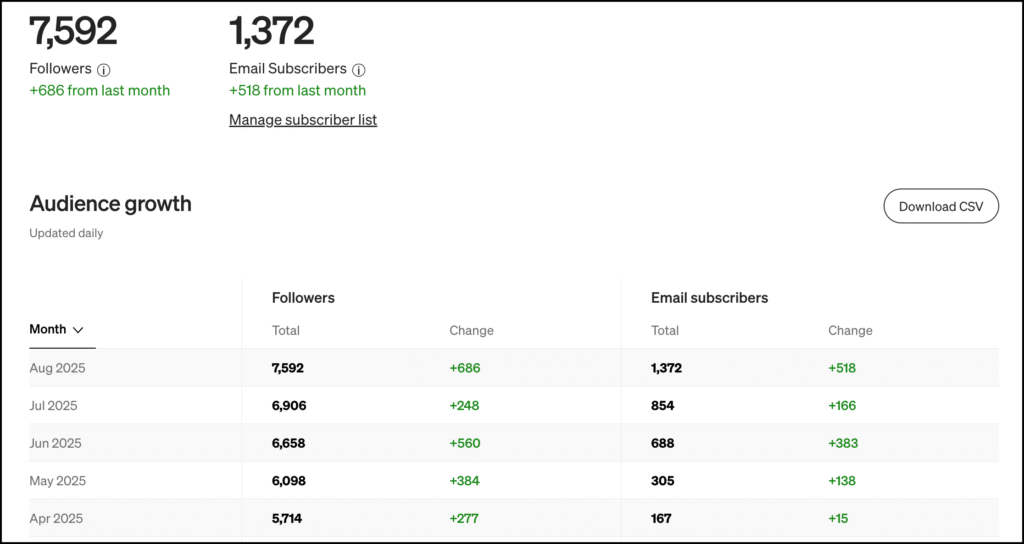1024x544 pixels.
Task: Click the Jun 2025 month cell
Action: point(56,443)
